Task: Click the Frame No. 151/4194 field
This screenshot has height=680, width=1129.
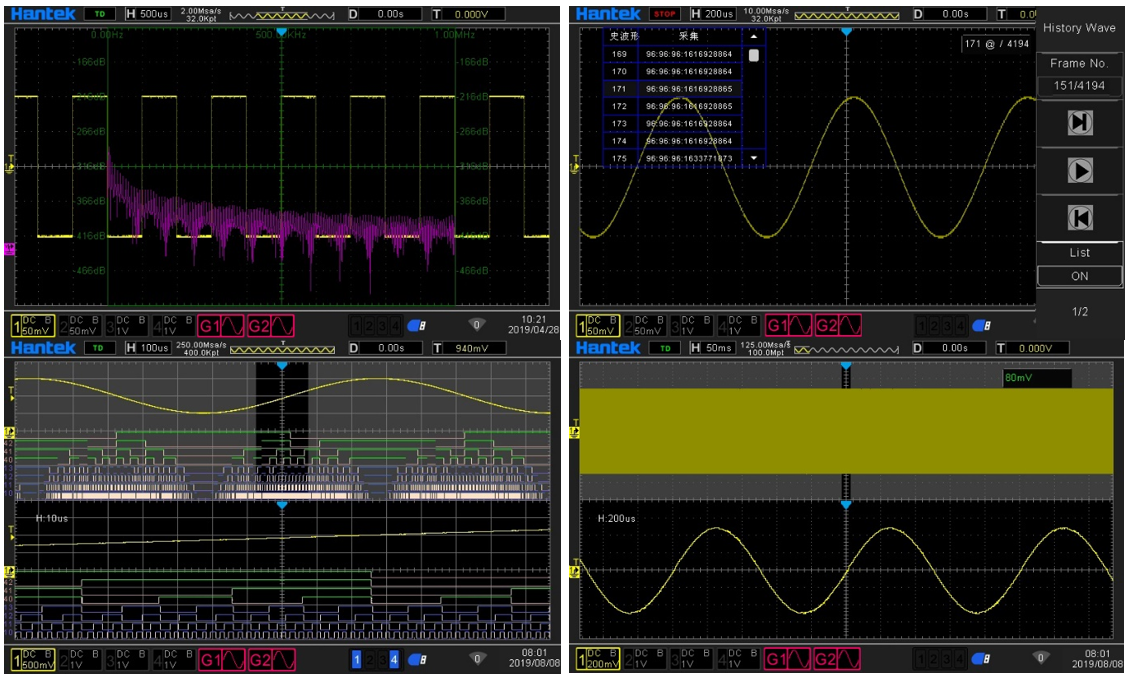Action: point(1080,86)
